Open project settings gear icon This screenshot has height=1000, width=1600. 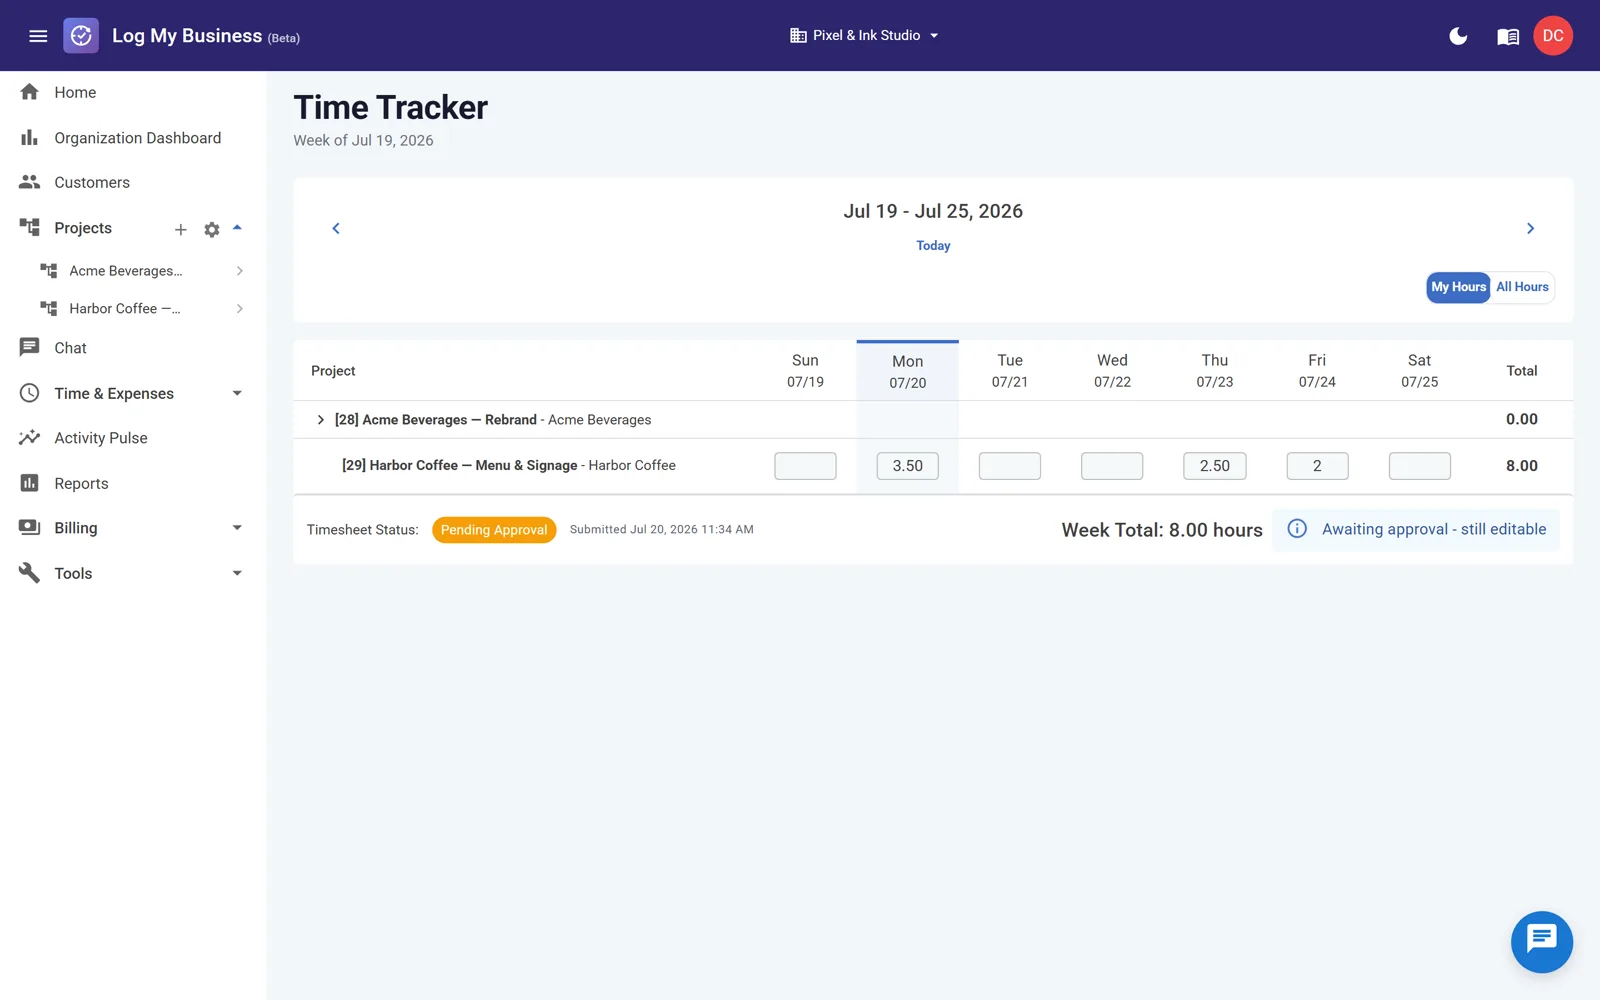(212, 229)
